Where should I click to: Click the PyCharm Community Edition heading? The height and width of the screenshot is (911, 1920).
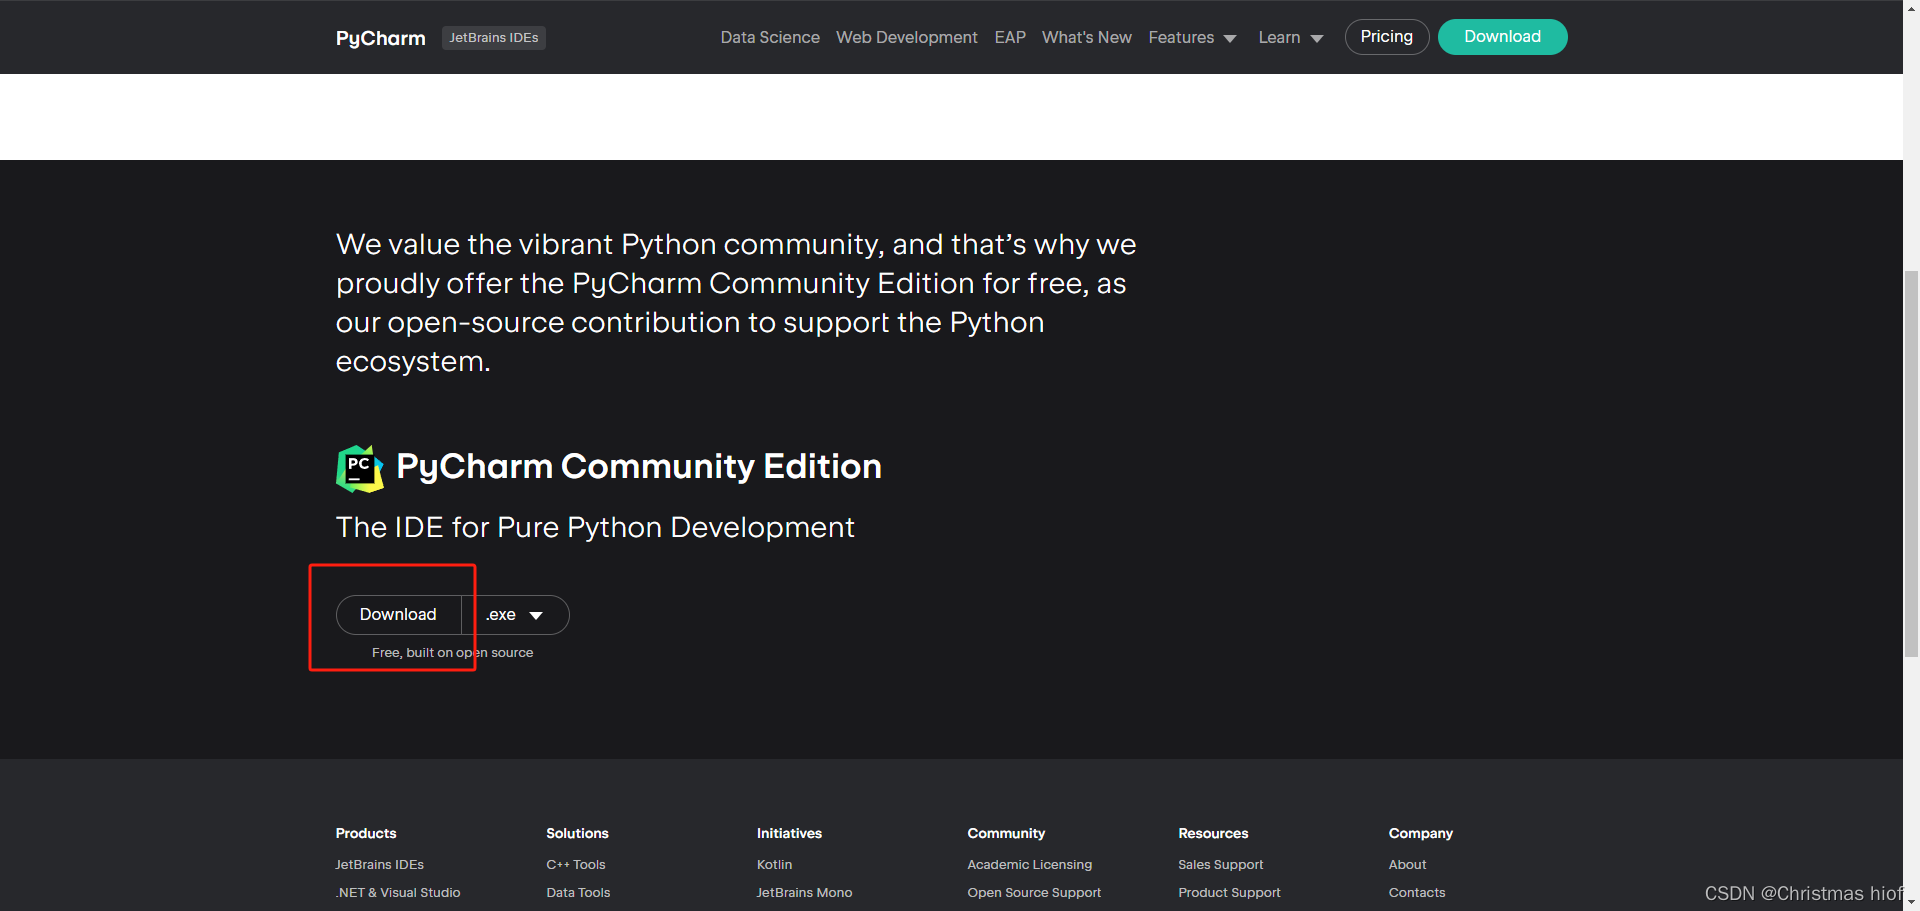tap(639, 467)
